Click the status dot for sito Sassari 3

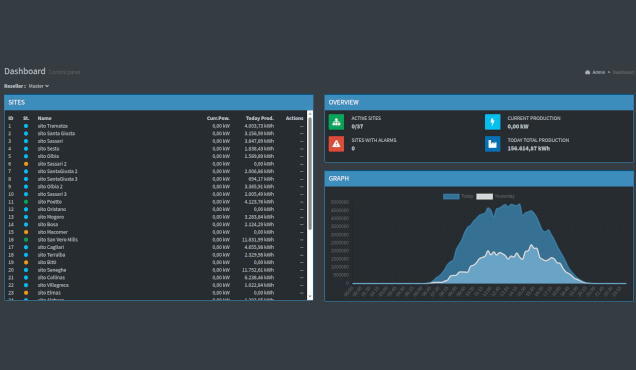[26, 194]
